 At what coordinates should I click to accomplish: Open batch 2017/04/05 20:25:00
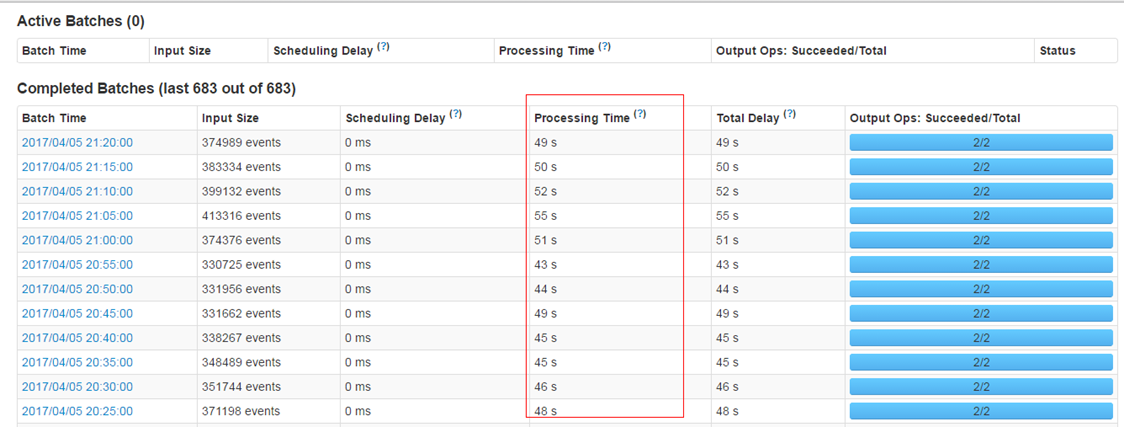(x=77, y=411)
